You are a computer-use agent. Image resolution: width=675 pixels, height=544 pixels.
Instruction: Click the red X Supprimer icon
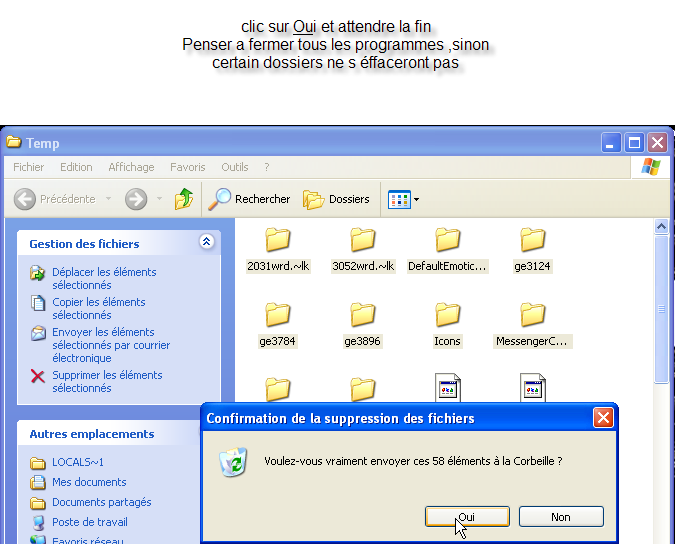click(x=38, y=376)
